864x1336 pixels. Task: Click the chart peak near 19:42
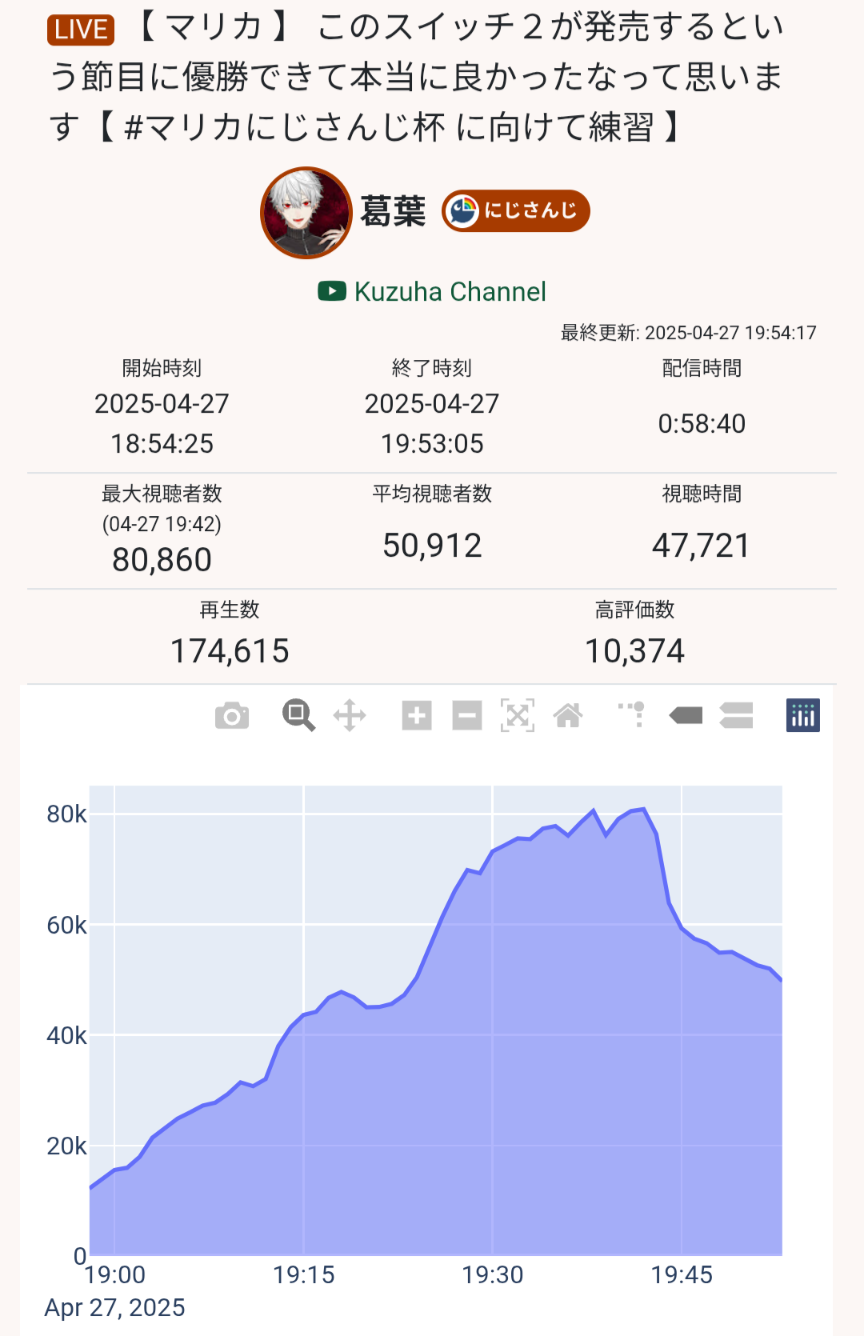point(643,809)
